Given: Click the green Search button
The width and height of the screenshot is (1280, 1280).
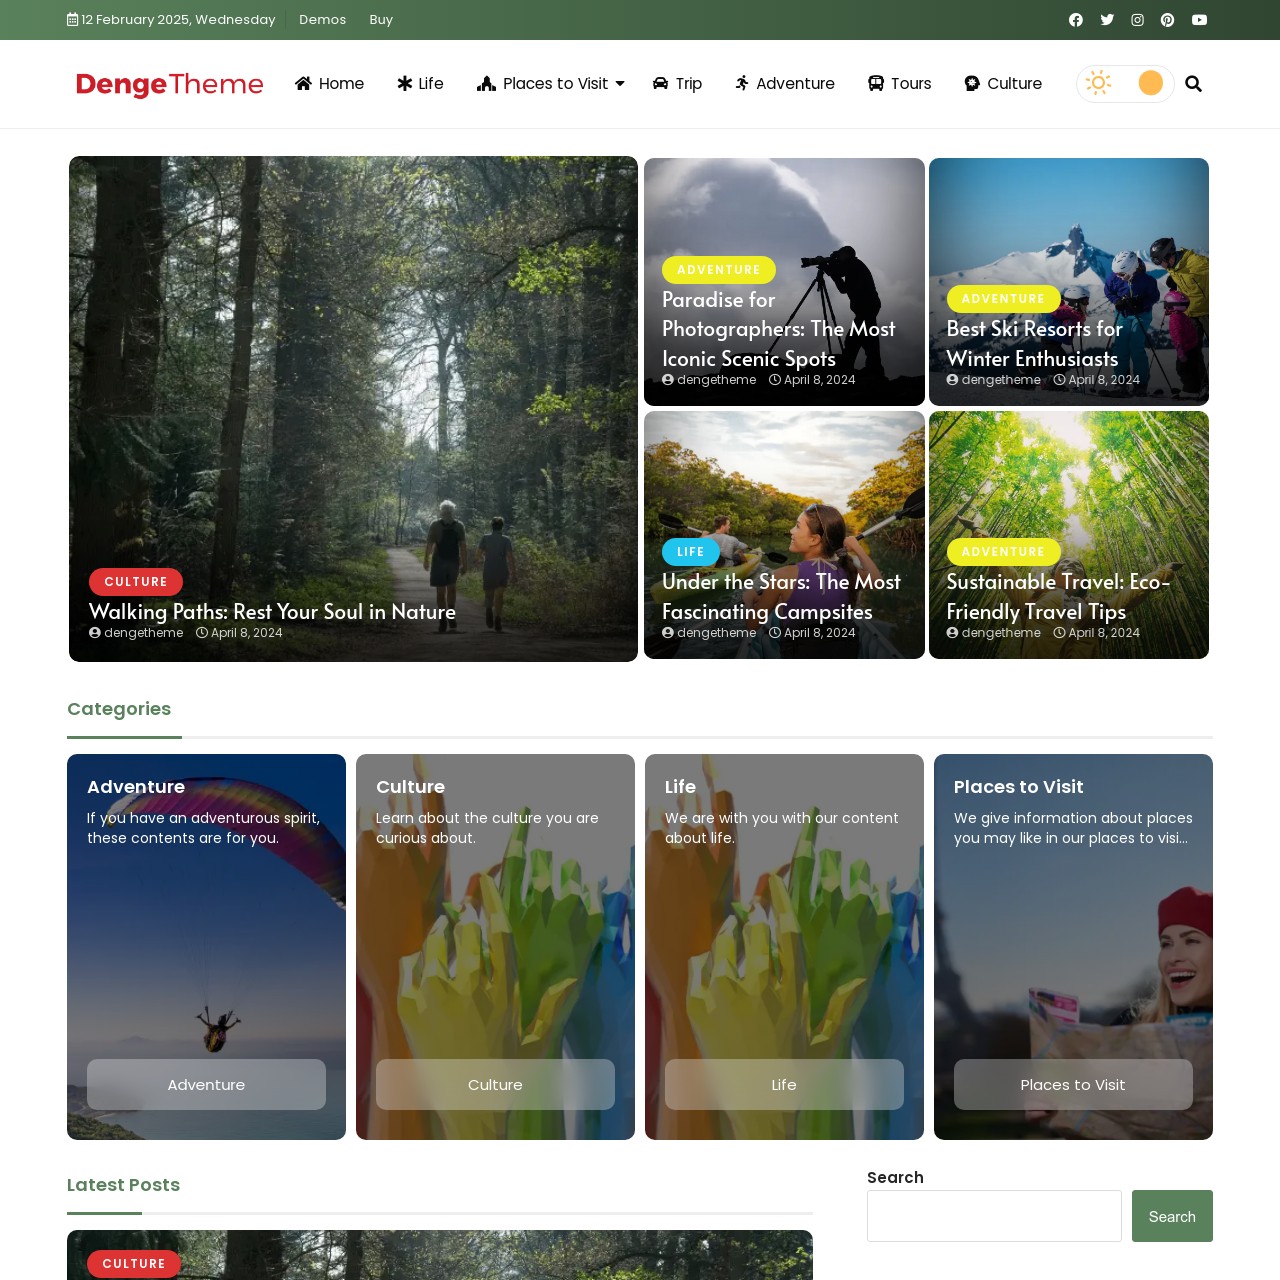Looking at the screenshot, I should tap(1172, 1216).
